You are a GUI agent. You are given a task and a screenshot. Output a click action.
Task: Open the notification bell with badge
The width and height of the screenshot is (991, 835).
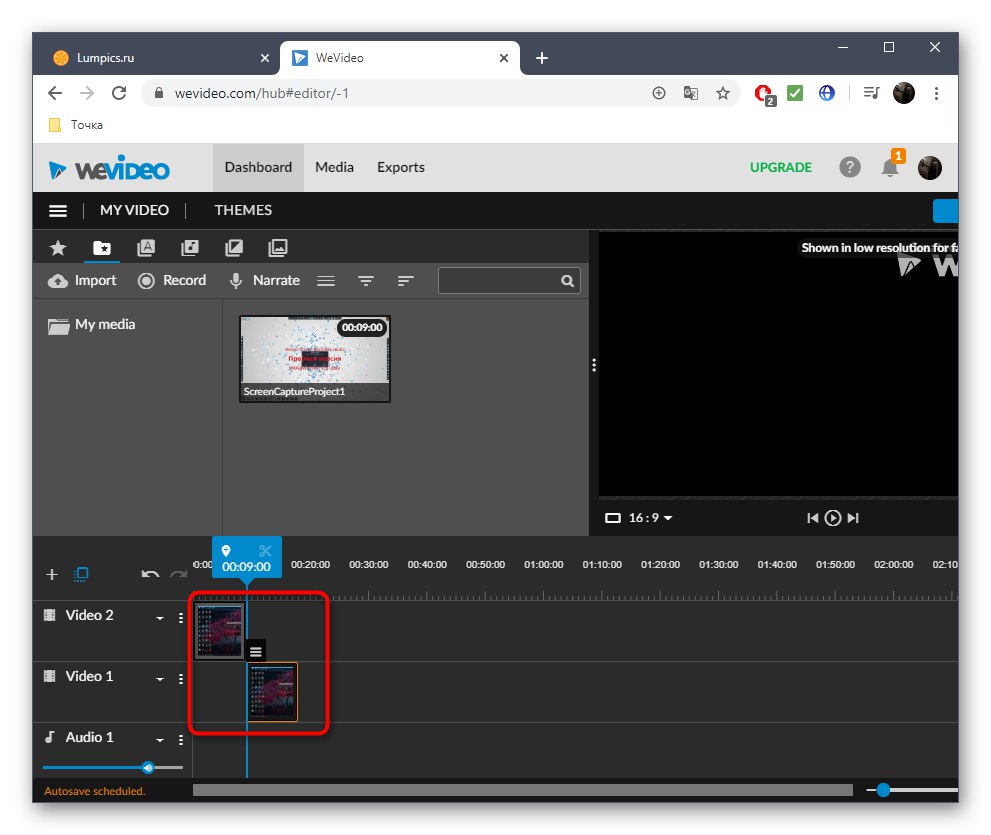point(889,169)
